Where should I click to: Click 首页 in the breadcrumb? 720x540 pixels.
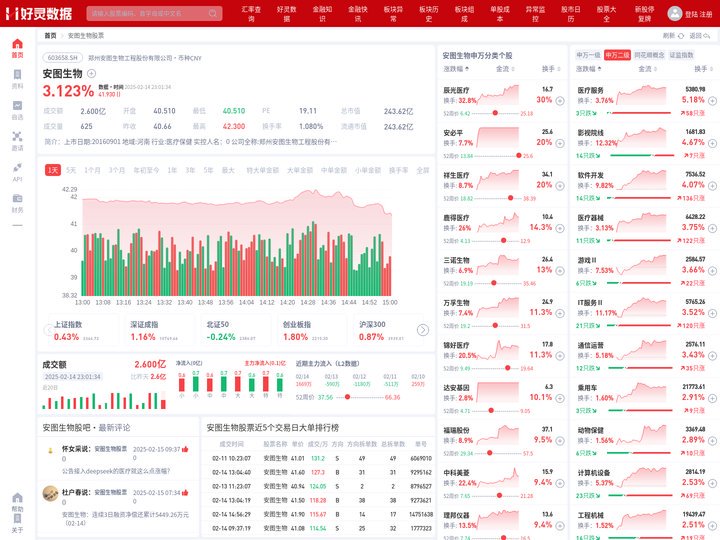pos(50,35)
